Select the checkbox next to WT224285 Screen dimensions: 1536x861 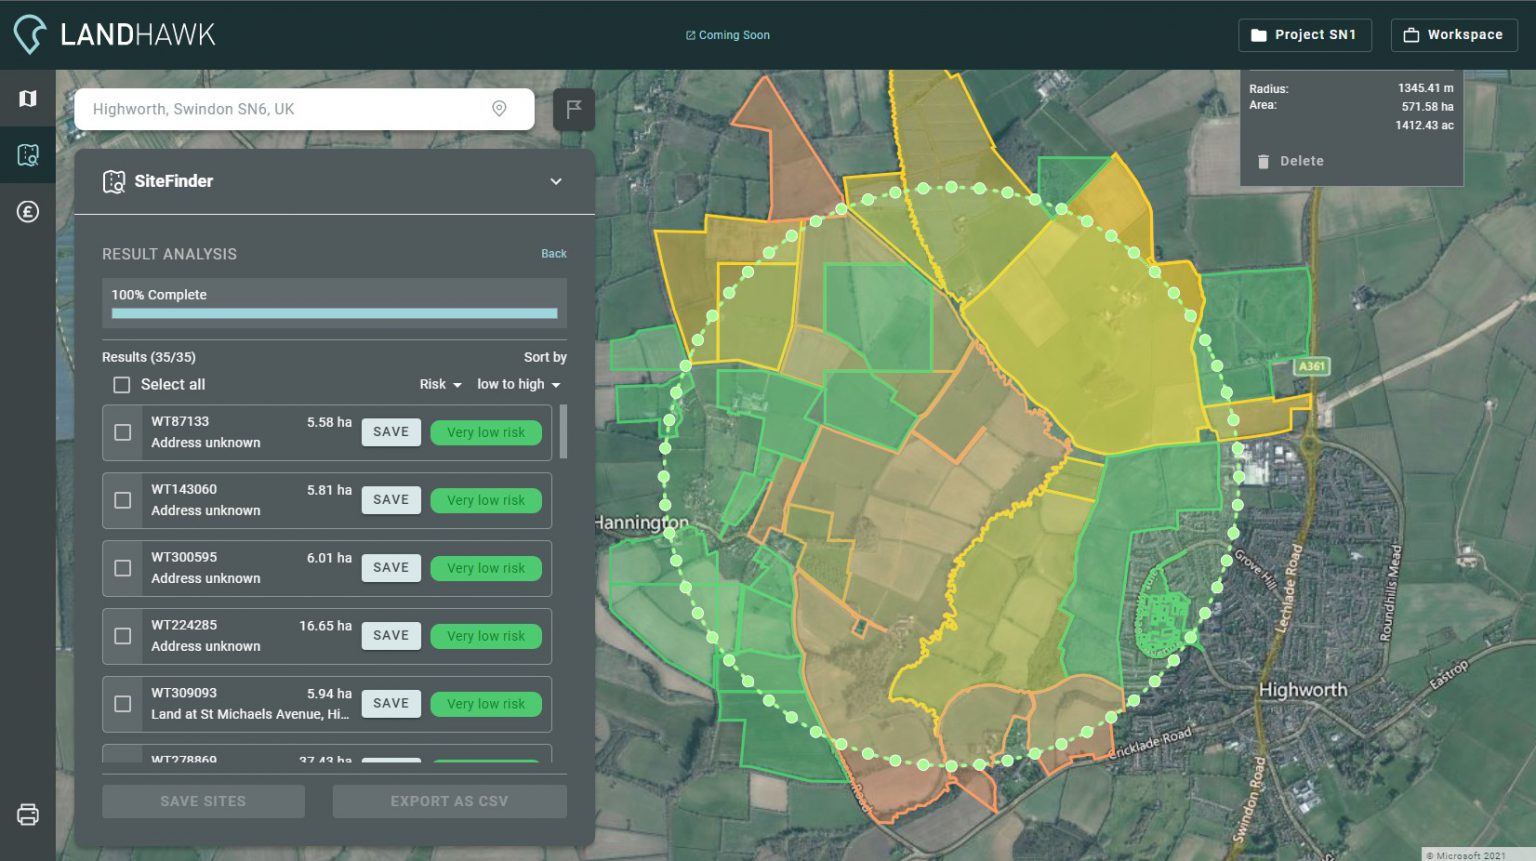(x=122, y=635)
